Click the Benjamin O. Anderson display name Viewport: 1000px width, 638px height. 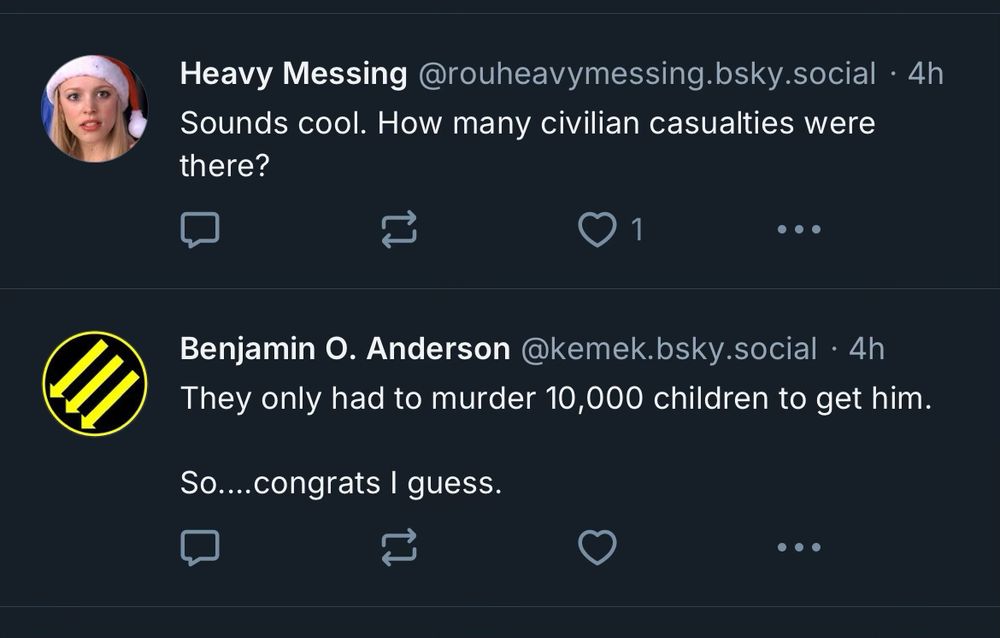pyautogui.click(x=344, y=349)
